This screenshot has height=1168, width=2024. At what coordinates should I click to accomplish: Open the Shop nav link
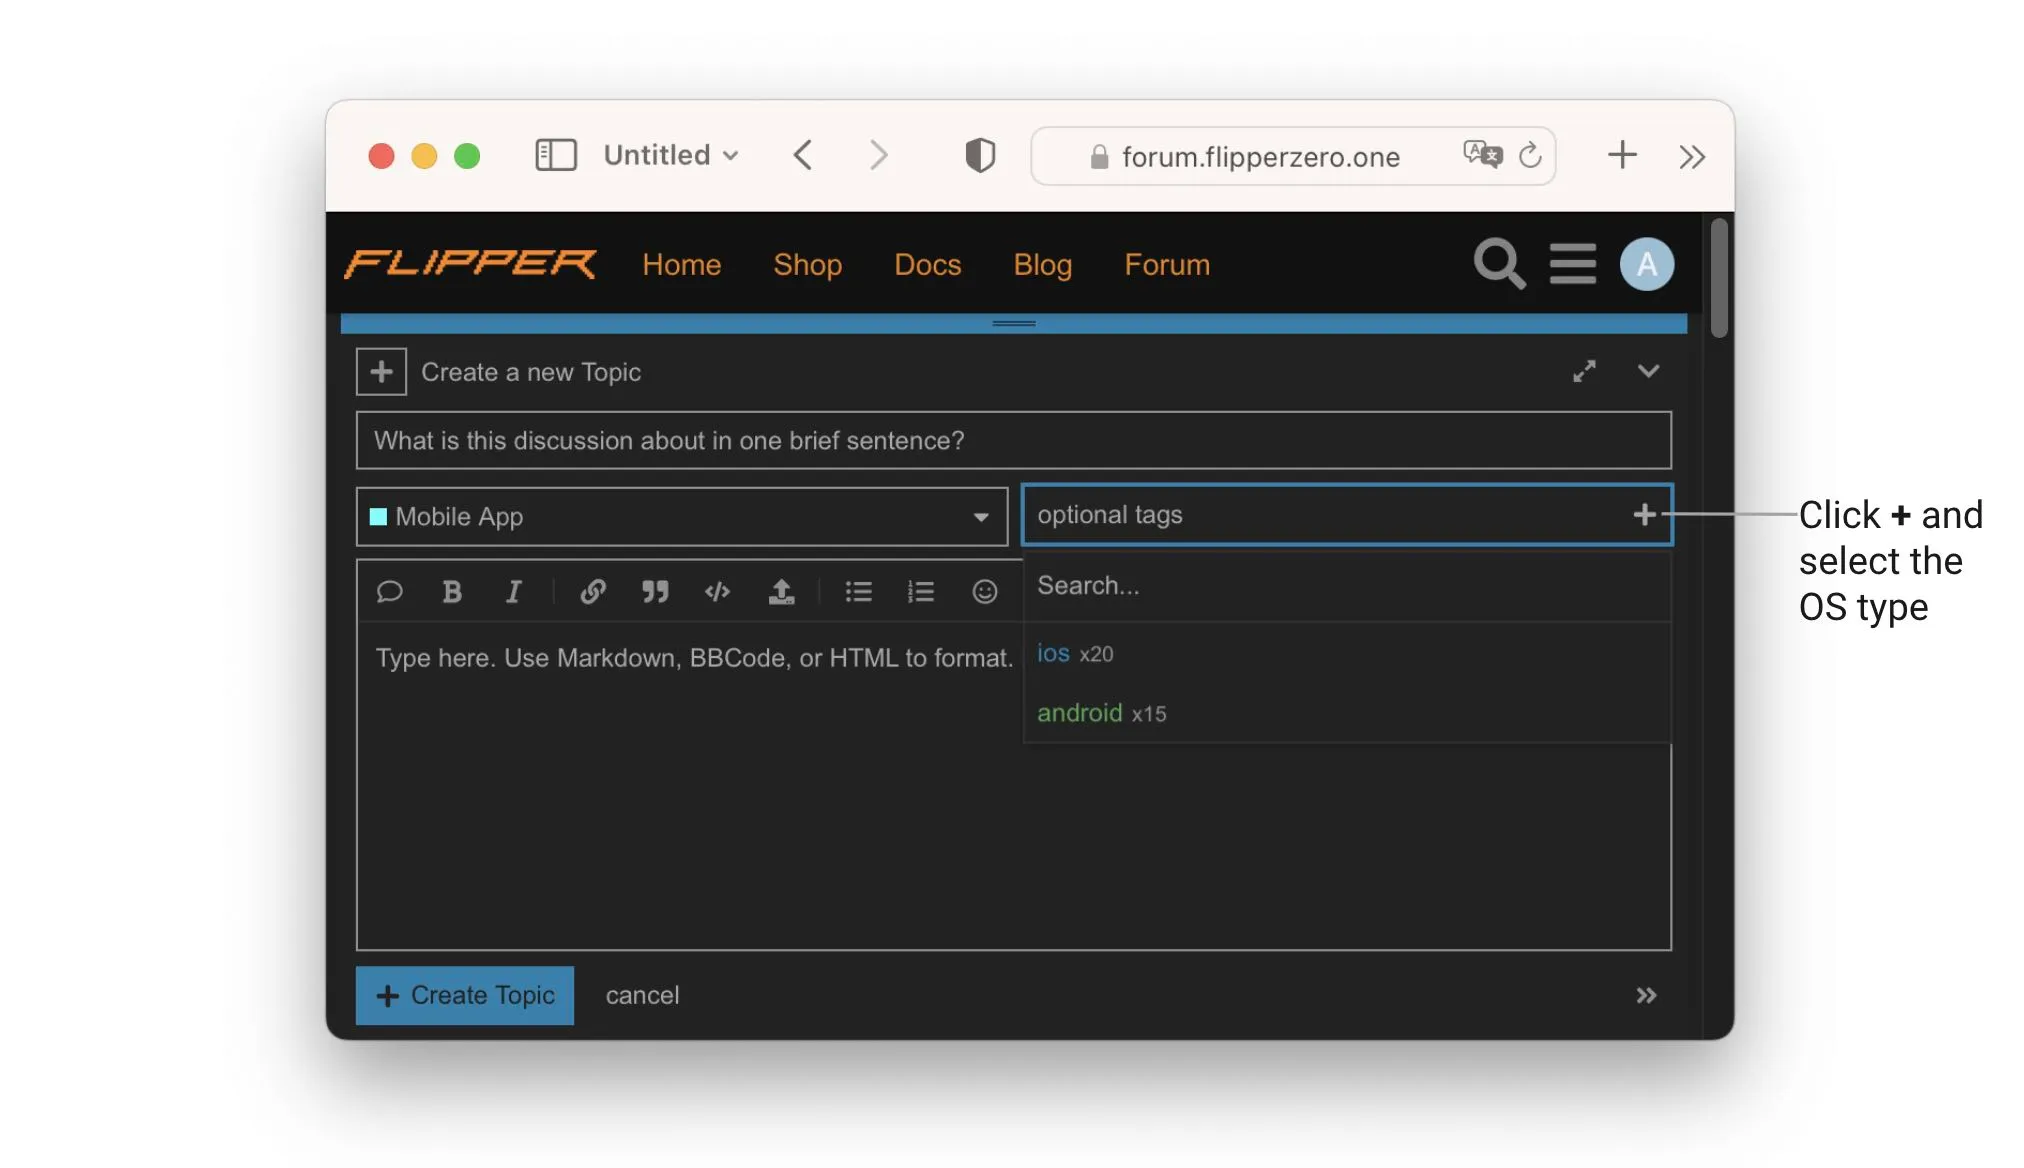808,264
